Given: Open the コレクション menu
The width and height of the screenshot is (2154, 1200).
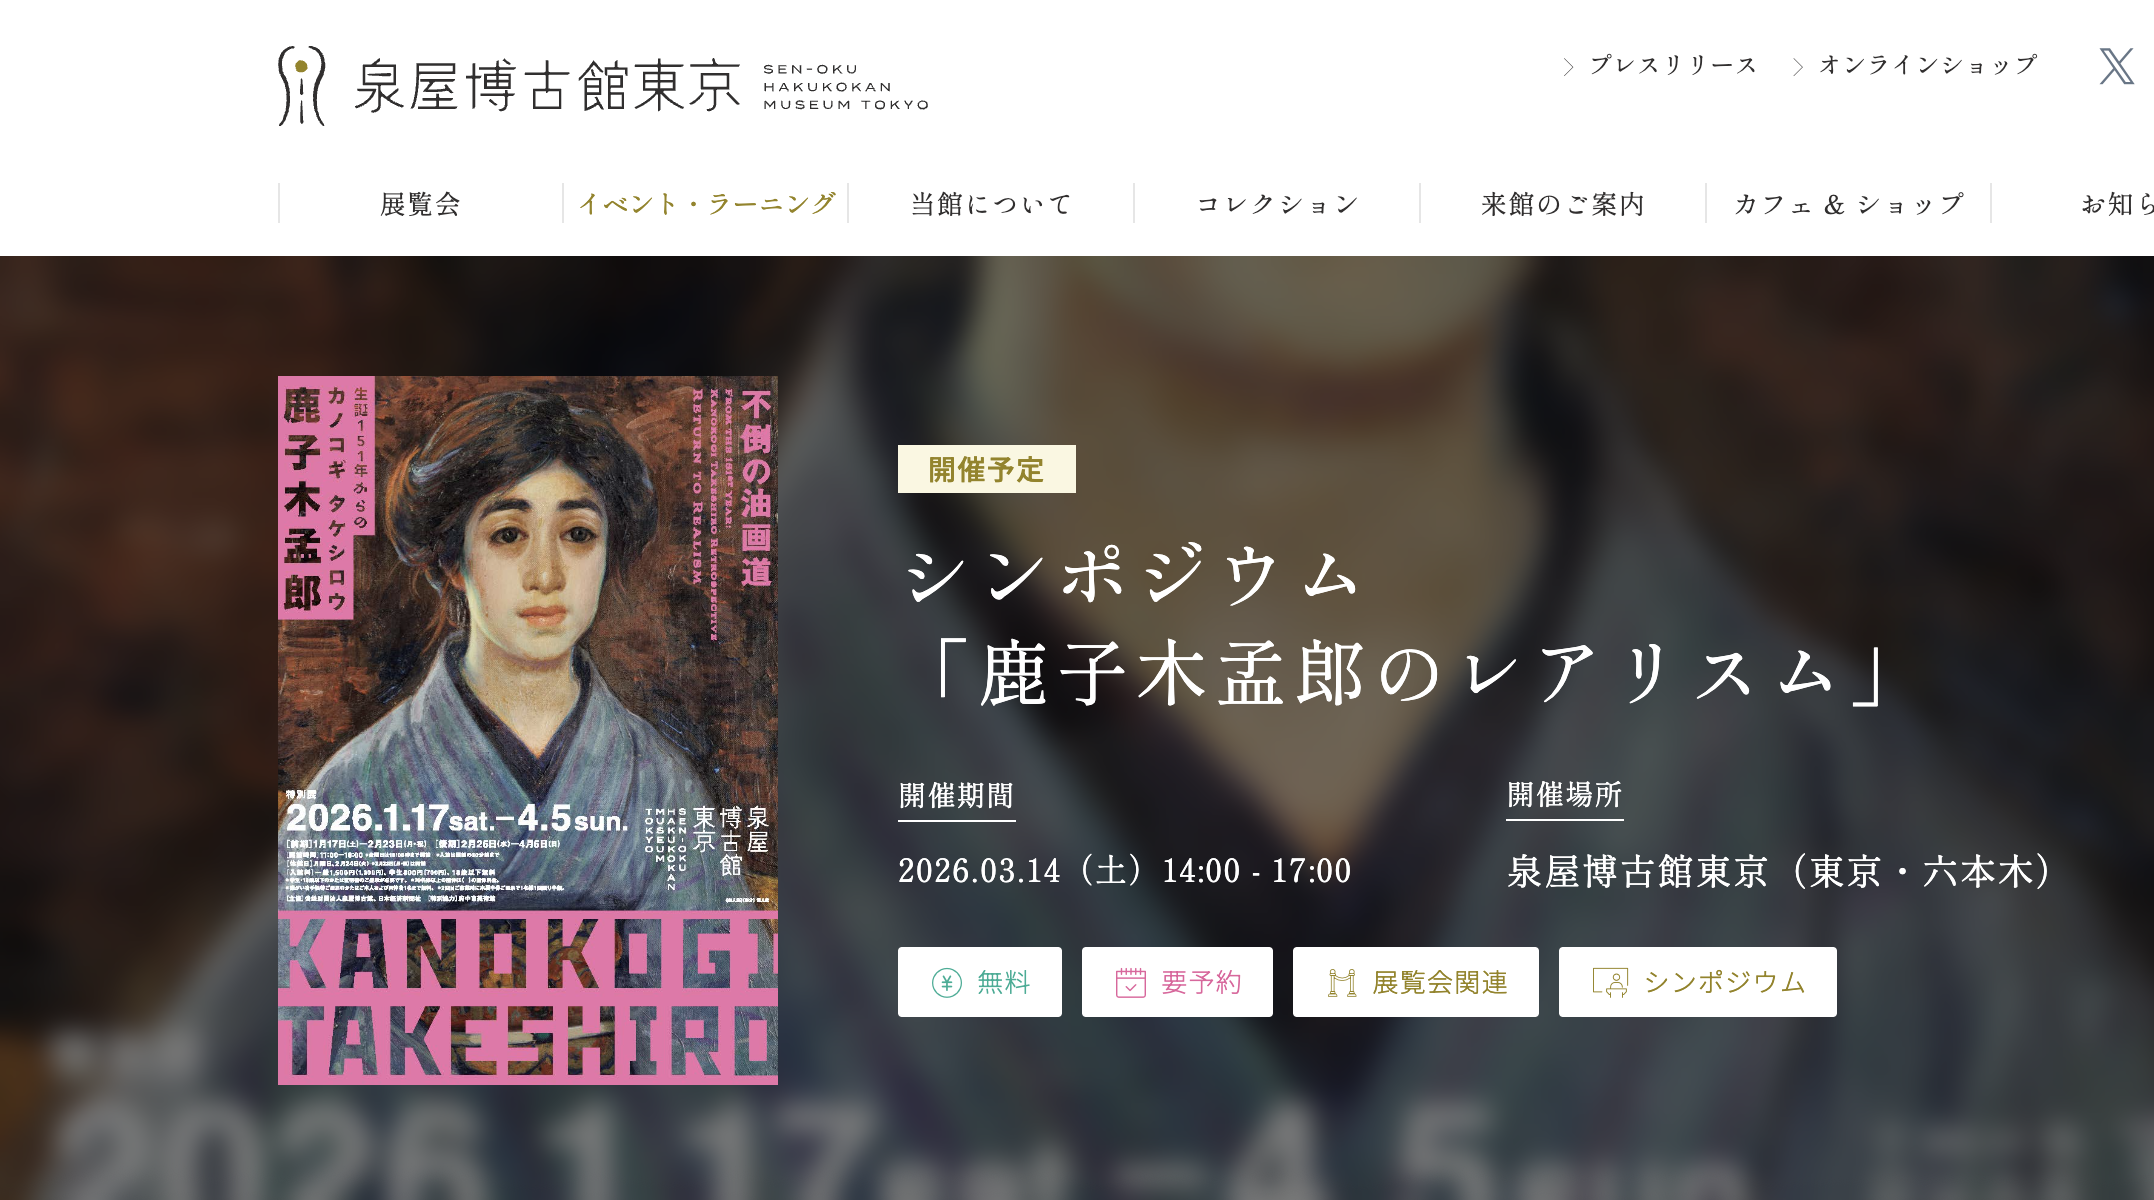Looking at the screenshot, I should click(1277, 204).
